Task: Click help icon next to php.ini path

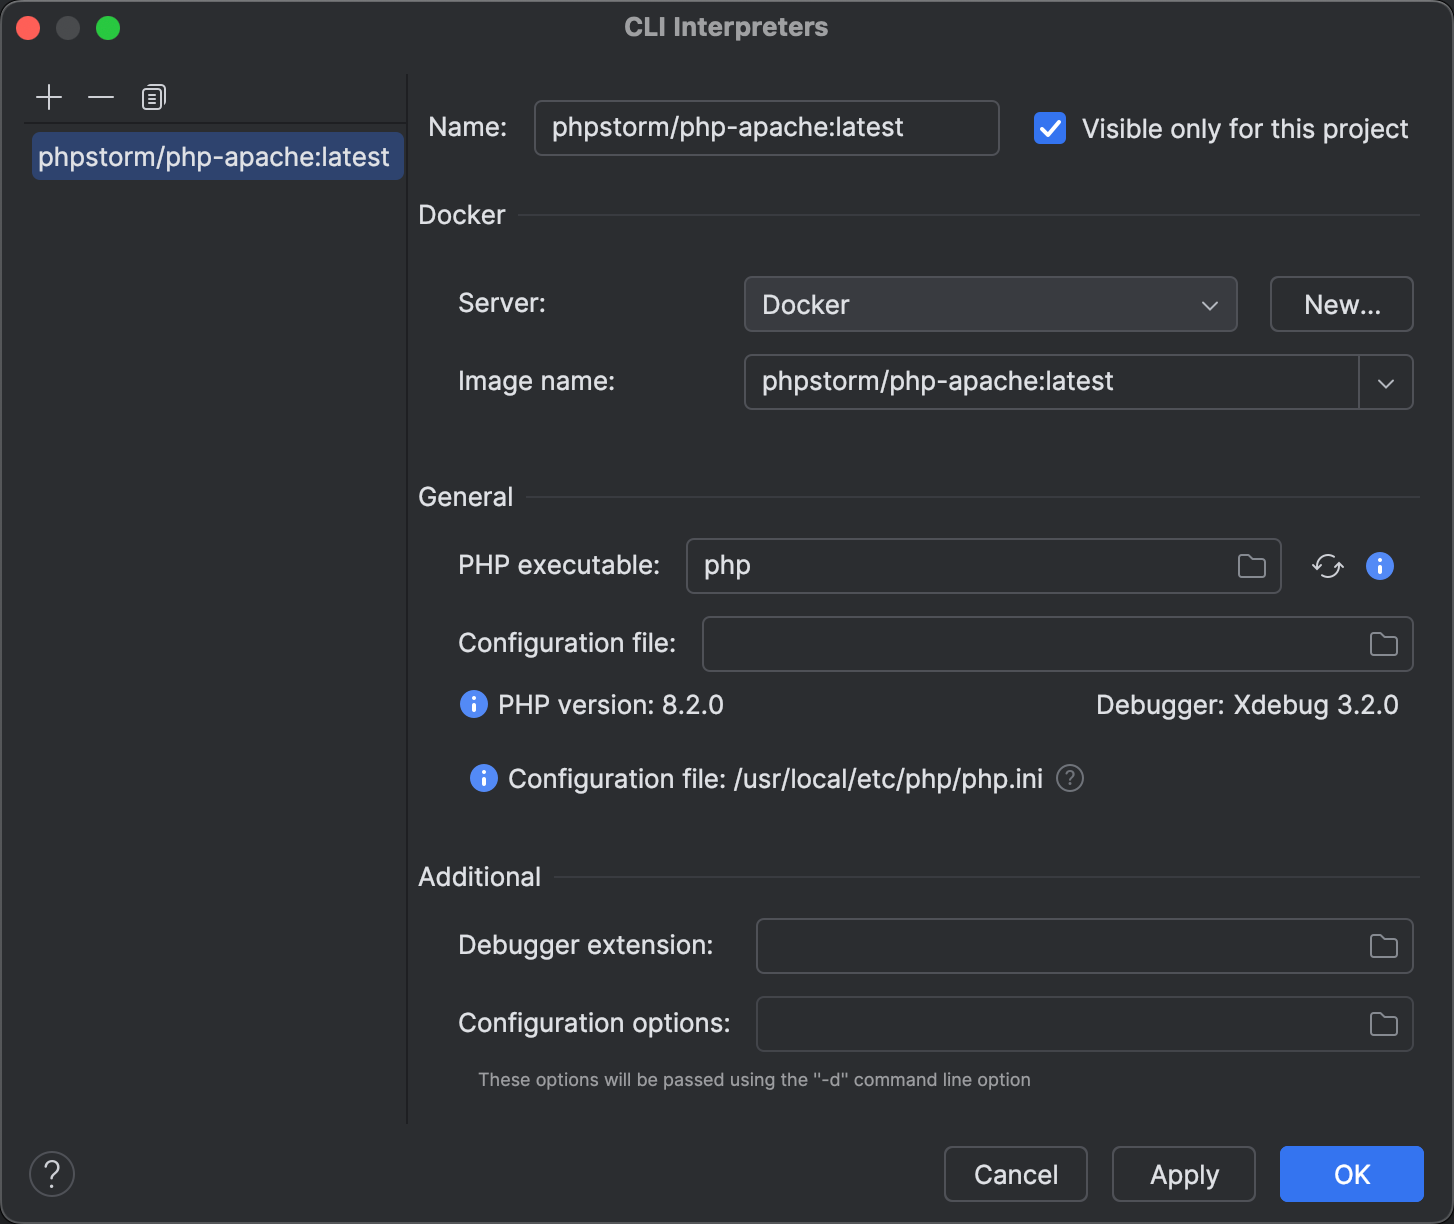Action: (1070, 778)
